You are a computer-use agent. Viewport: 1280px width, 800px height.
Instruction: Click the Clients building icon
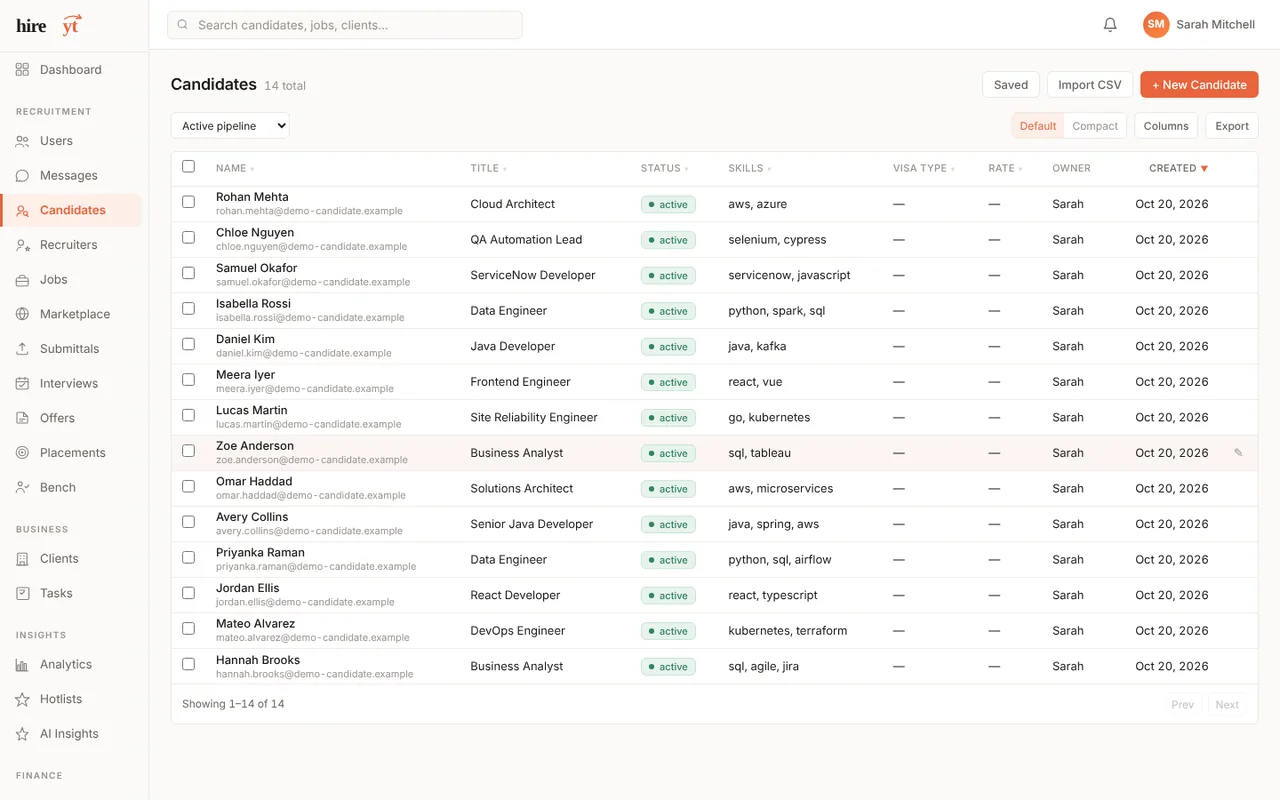tap(22, 559)
